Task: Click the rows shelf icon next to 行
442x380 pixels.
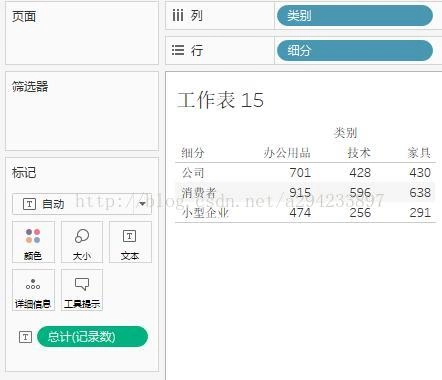Action: coord(178,50)
